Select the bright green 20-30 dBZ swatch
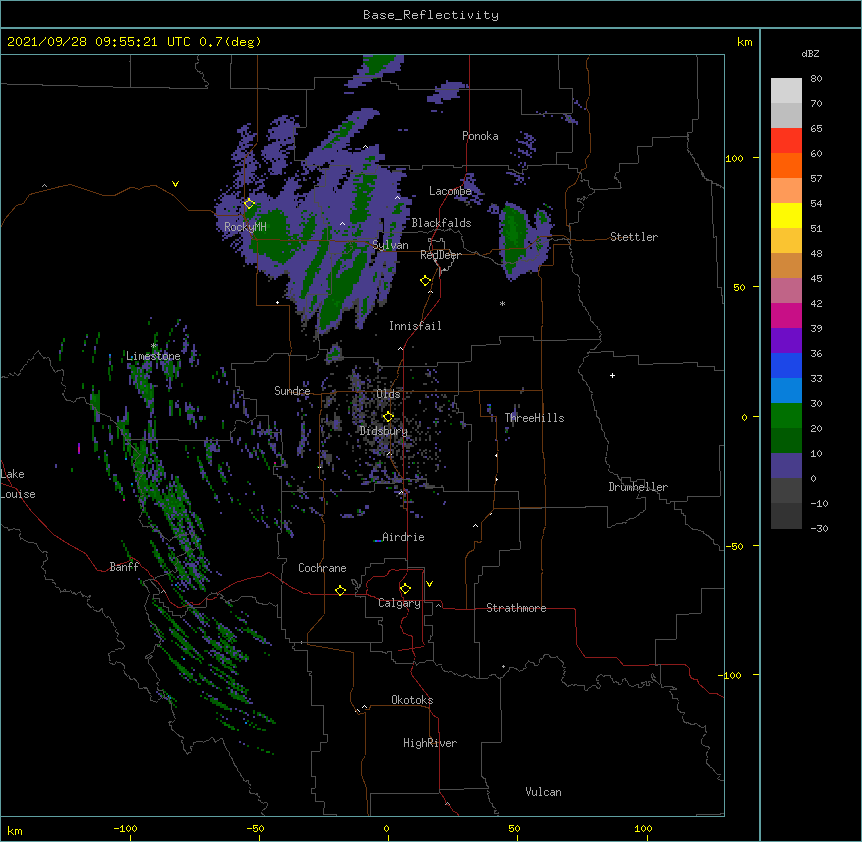Viewport: 862px width, 842px height. pos(786,416)
